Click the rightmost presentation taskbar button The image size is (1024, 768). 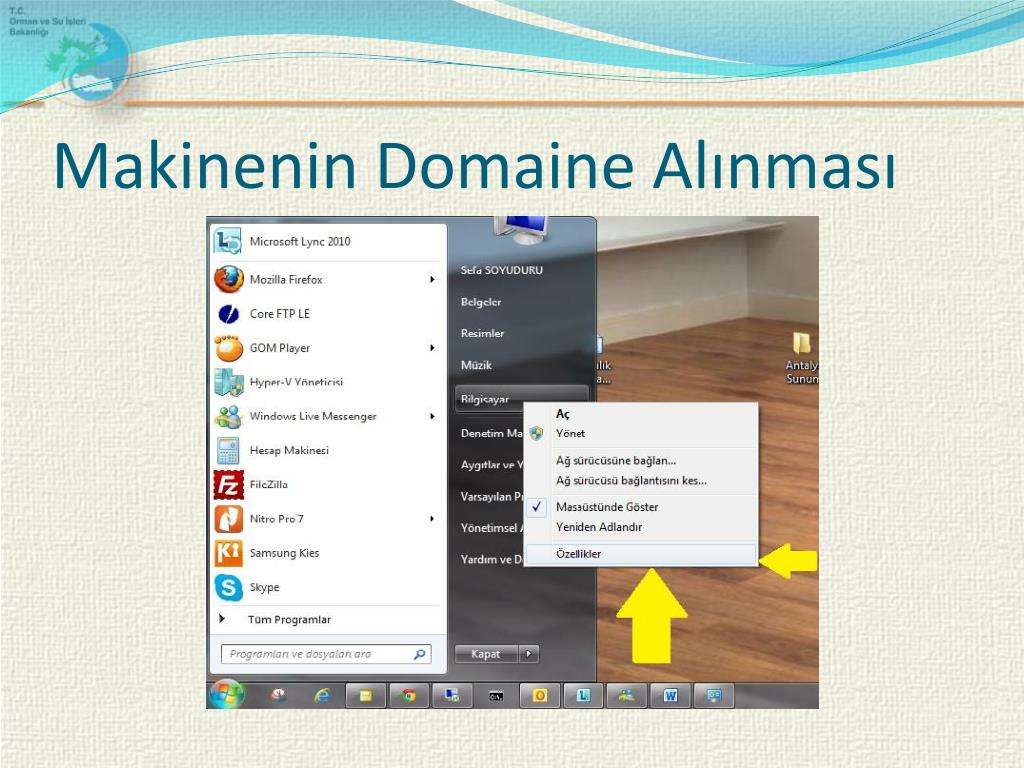pos(714,696)
